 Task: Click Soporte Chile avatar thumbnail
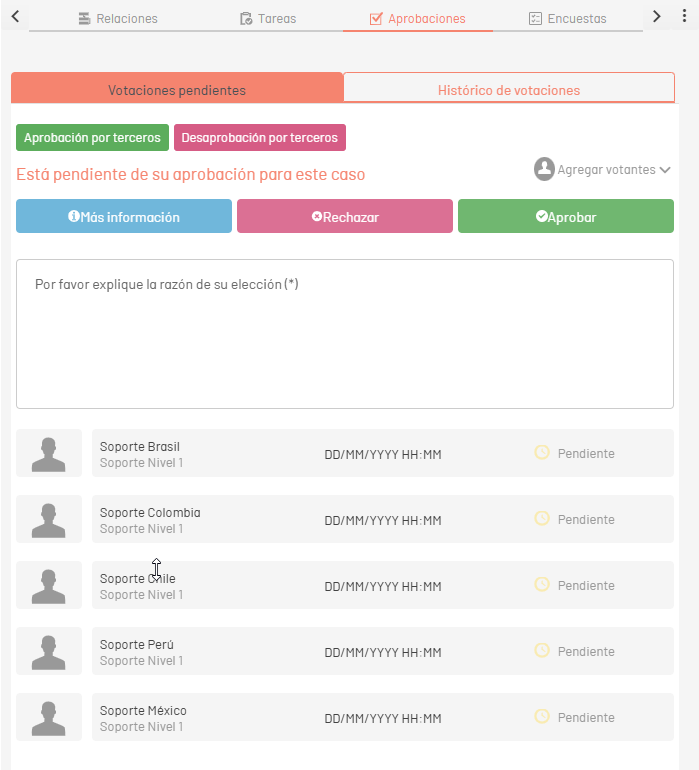[49, 585]
